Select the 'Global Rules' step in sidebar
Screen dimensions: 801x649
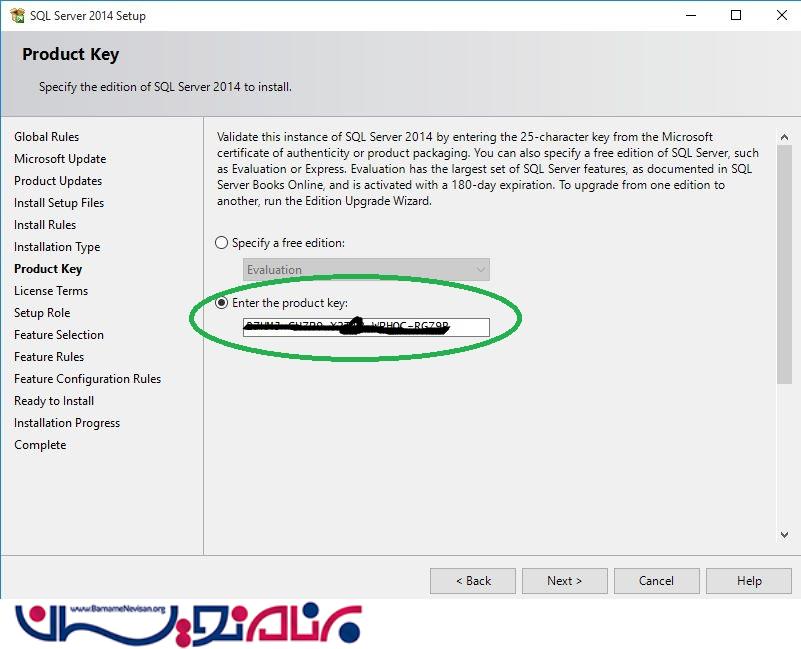pos(46,137)
